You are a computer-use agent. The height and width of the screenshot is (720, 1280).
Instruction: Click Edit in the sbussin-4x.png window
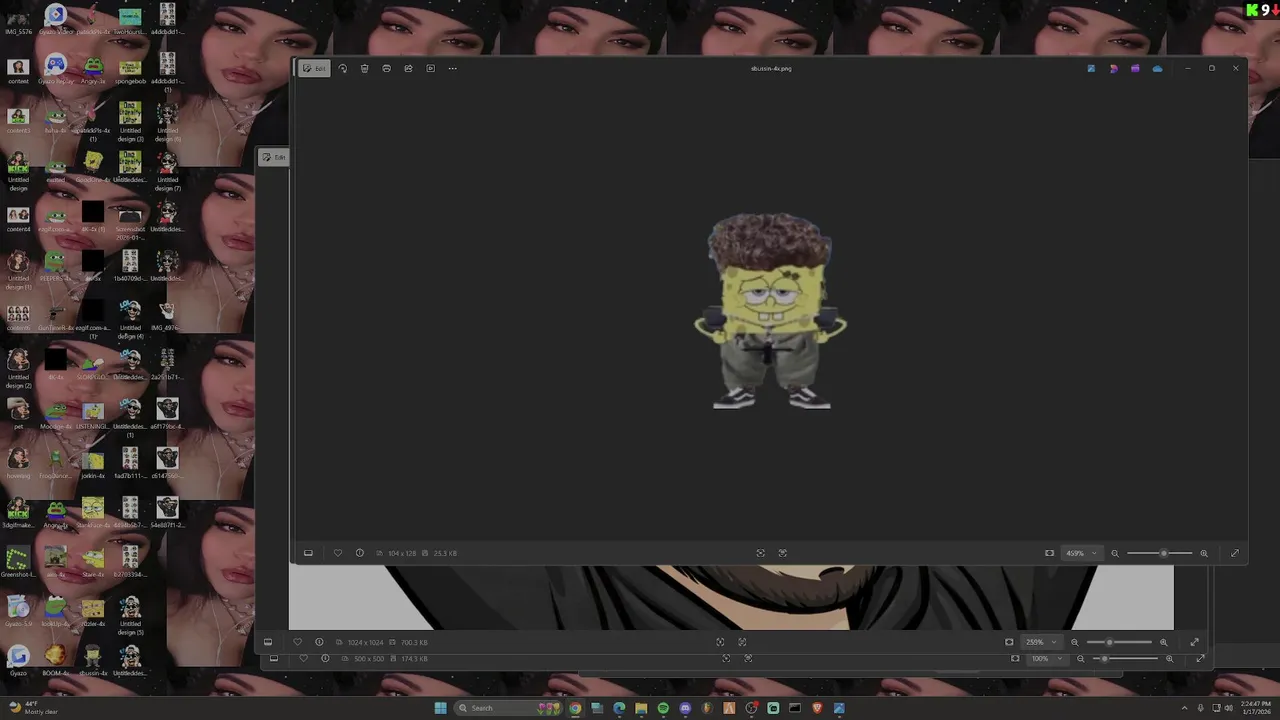pyautogui.click(x=314, y=68)
